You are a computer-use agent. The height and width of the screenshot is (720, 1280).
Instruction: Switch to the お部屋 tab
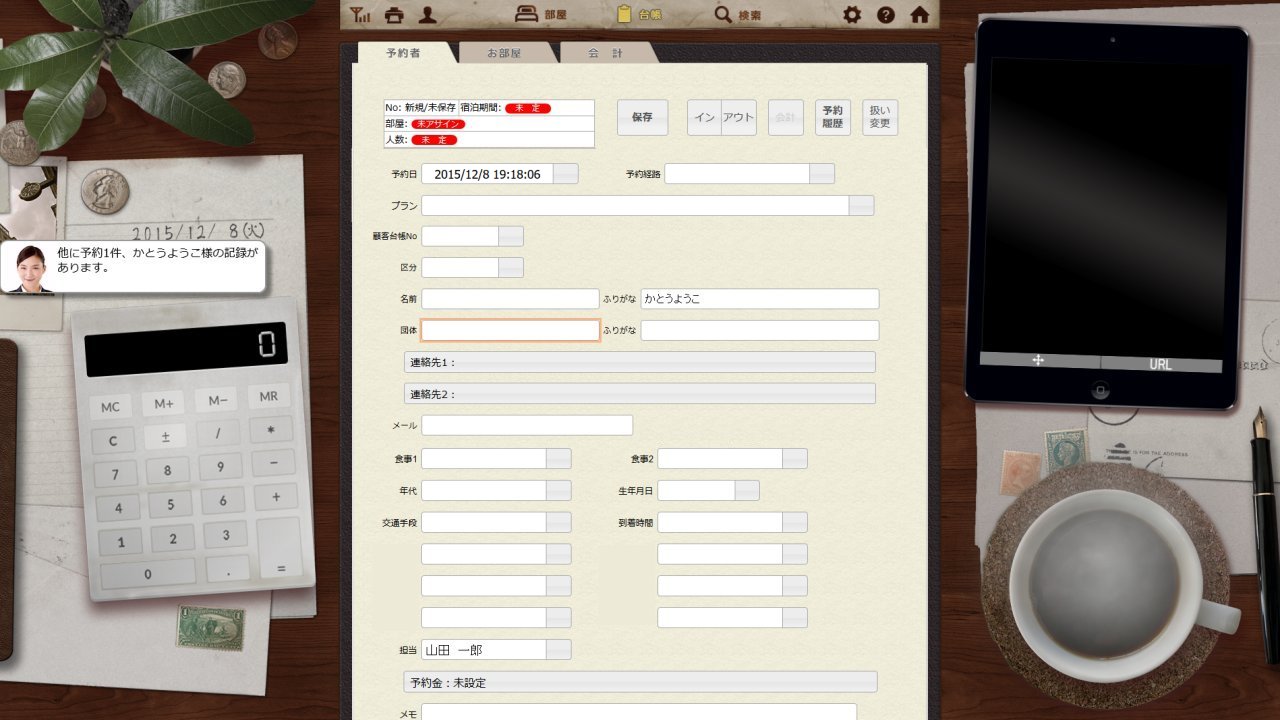coord(504,53)
